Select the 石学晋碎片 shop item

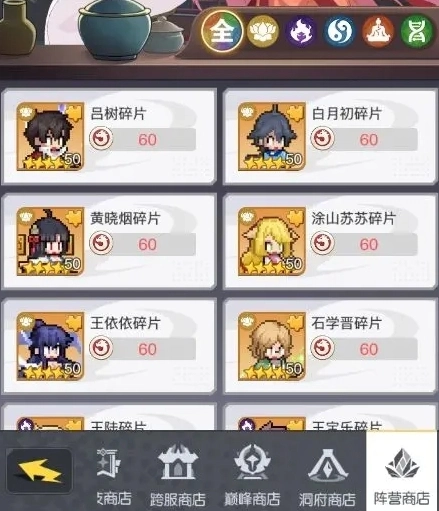click(330, 346)
